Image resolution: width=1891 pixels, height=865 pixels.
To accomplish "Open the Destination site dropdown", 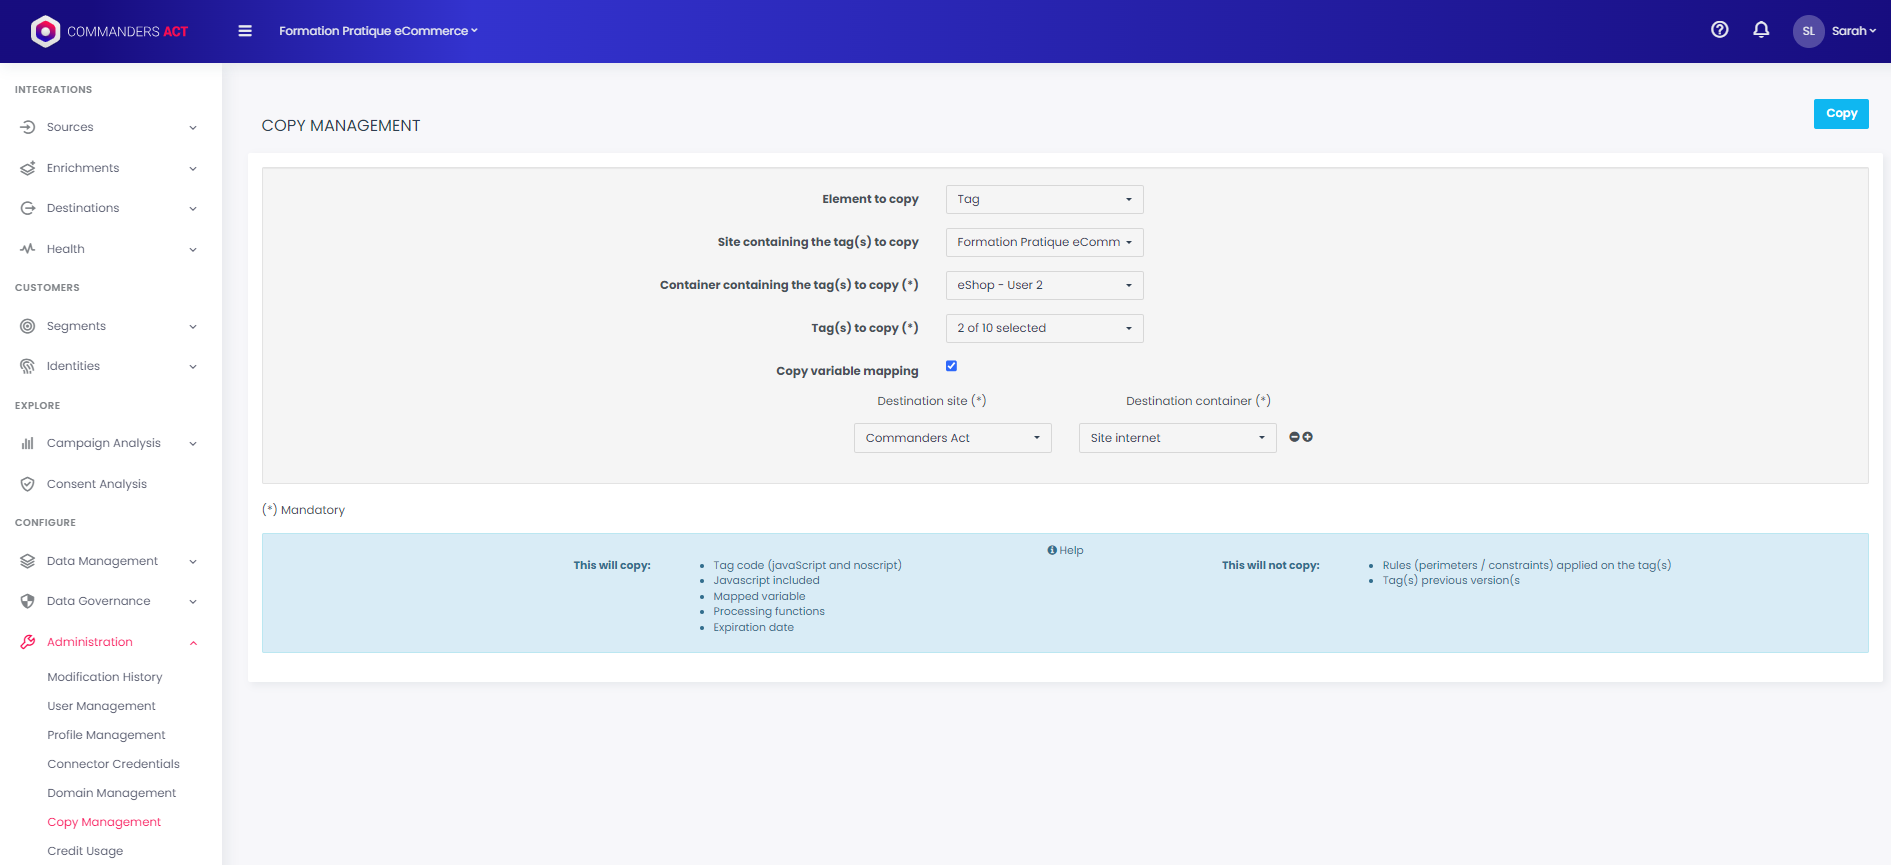I will [x=952, y=438].
